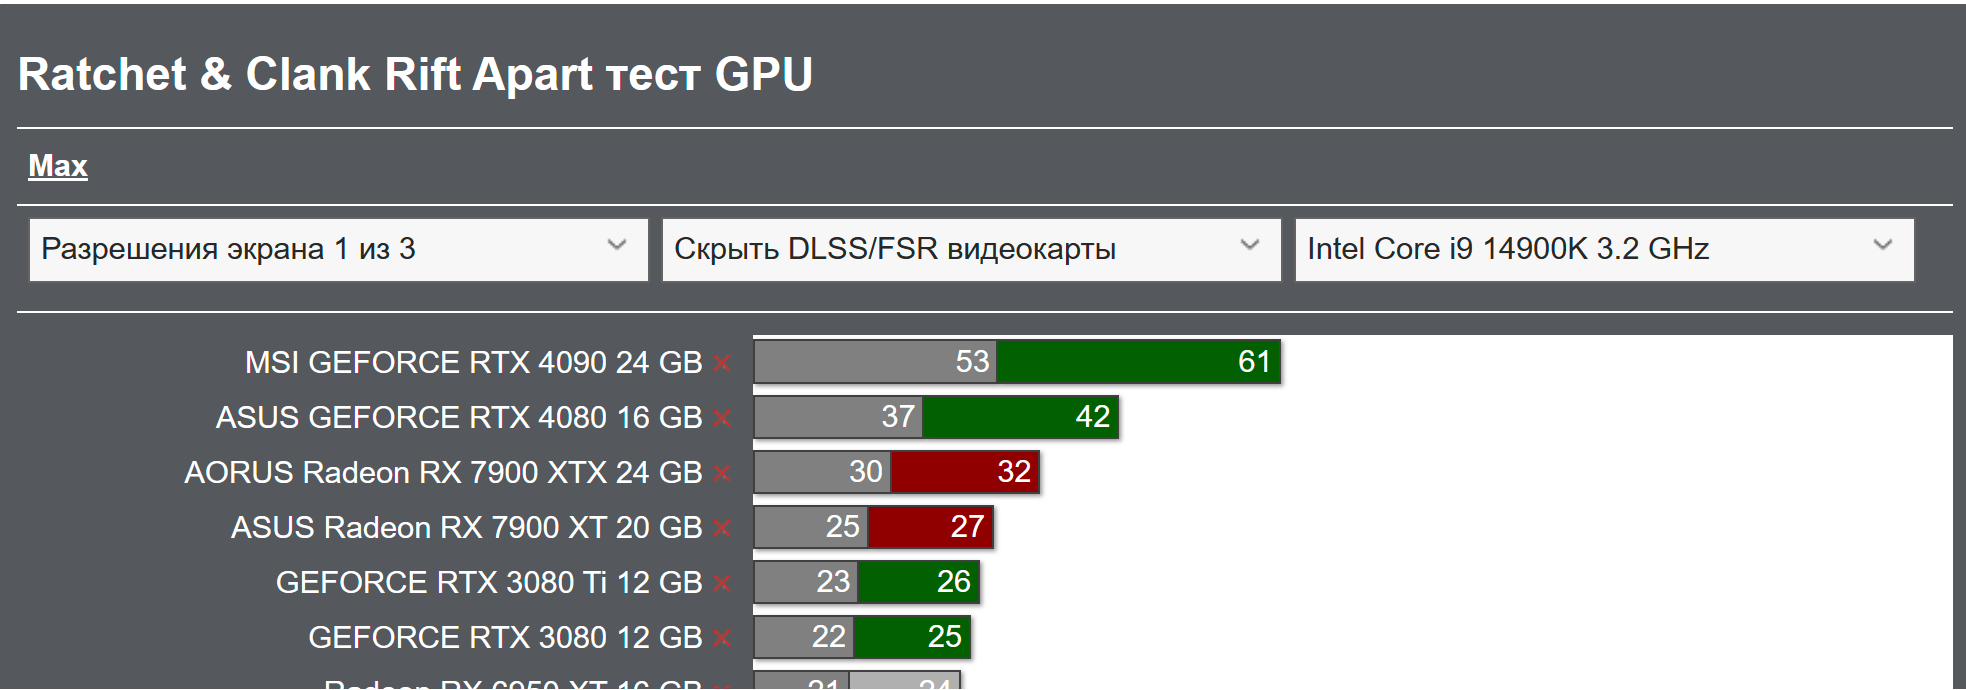Screen dimensions: 1966x690
Task: Select the AORUS Radeon RX 7900 XTX label
Action: [443, 473]
